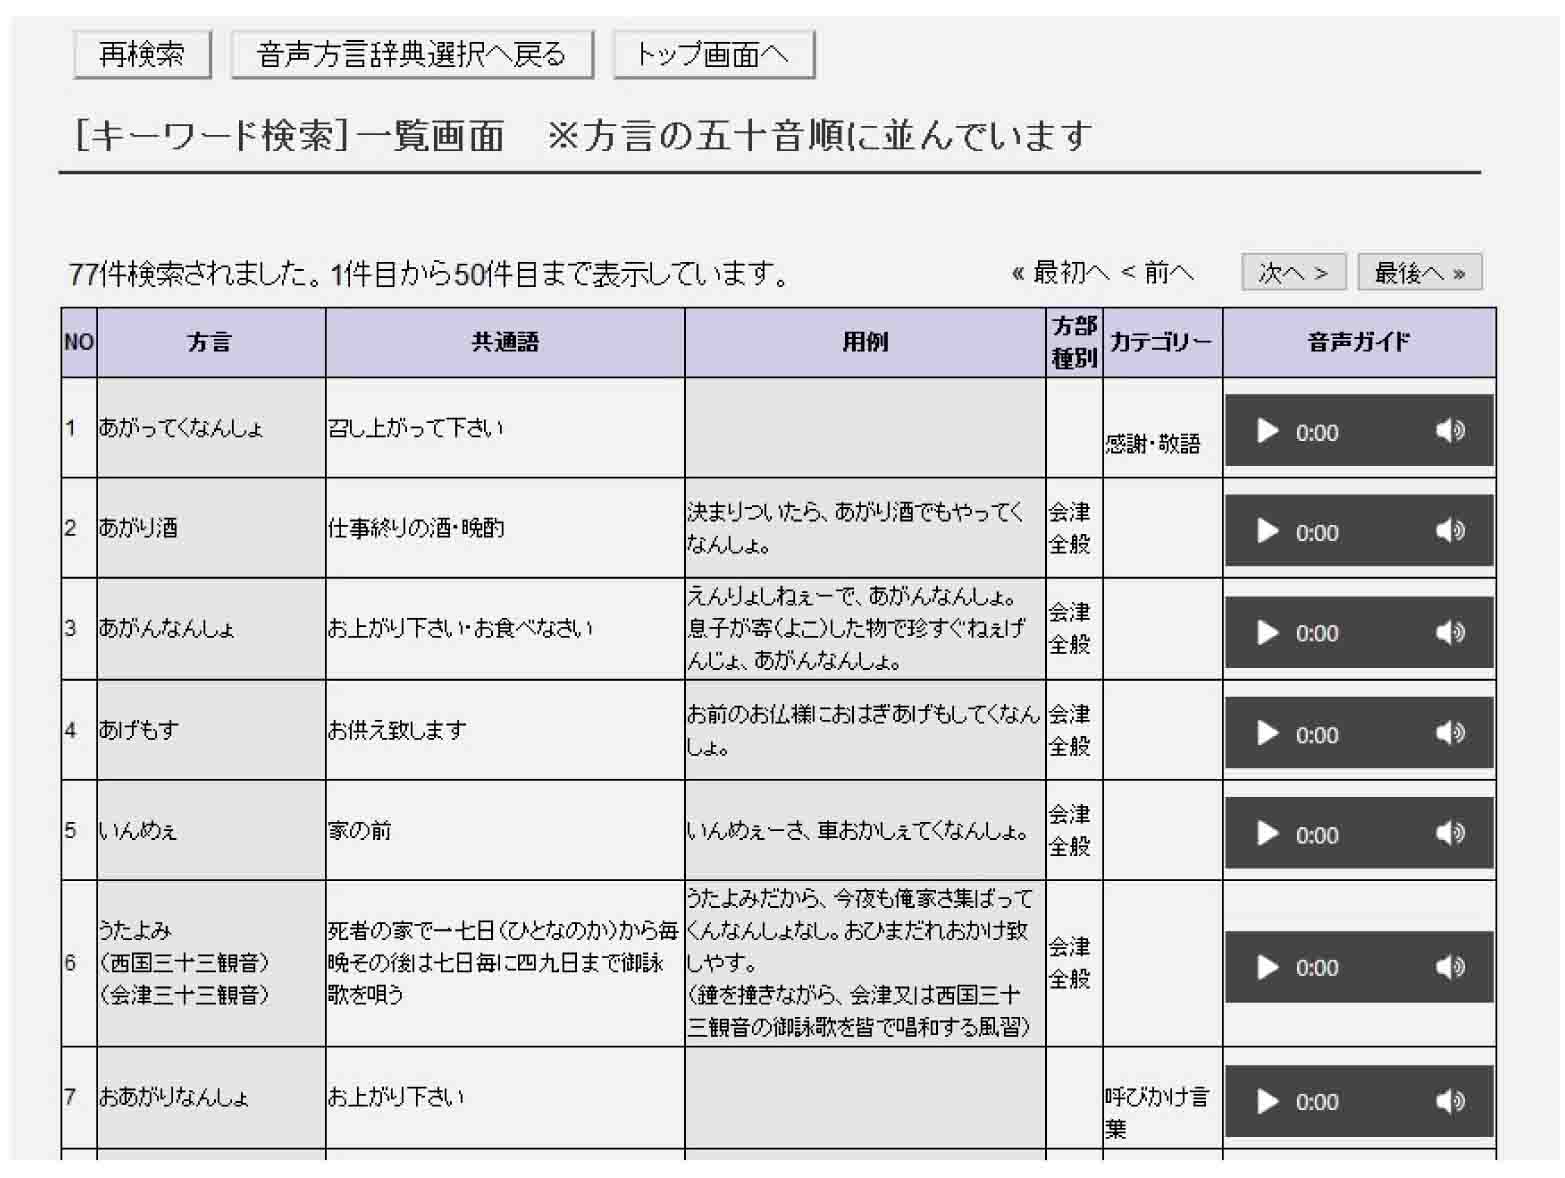Screen dimensions: 1565x1178
Task: Click the 方部種別 column header
Action: tap(1074, 342)
